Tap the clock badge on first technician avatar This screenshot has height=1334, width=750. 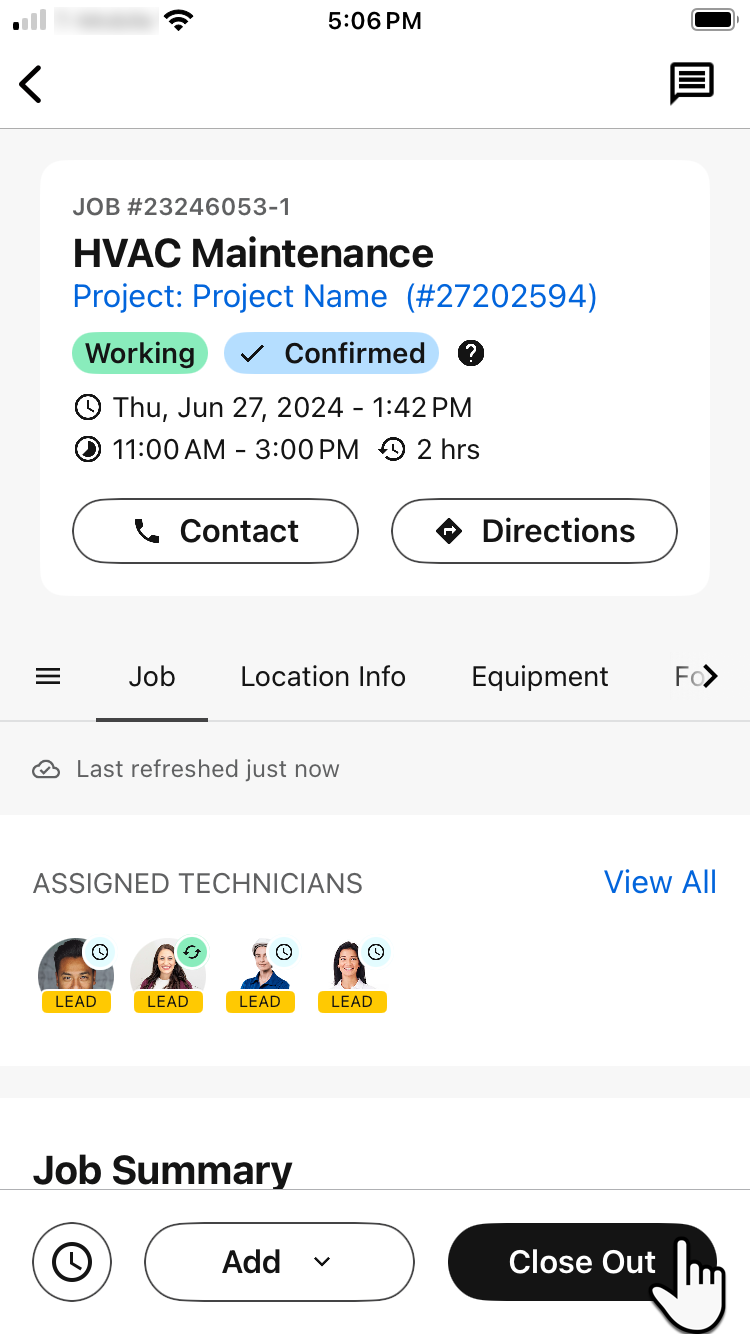101,951
